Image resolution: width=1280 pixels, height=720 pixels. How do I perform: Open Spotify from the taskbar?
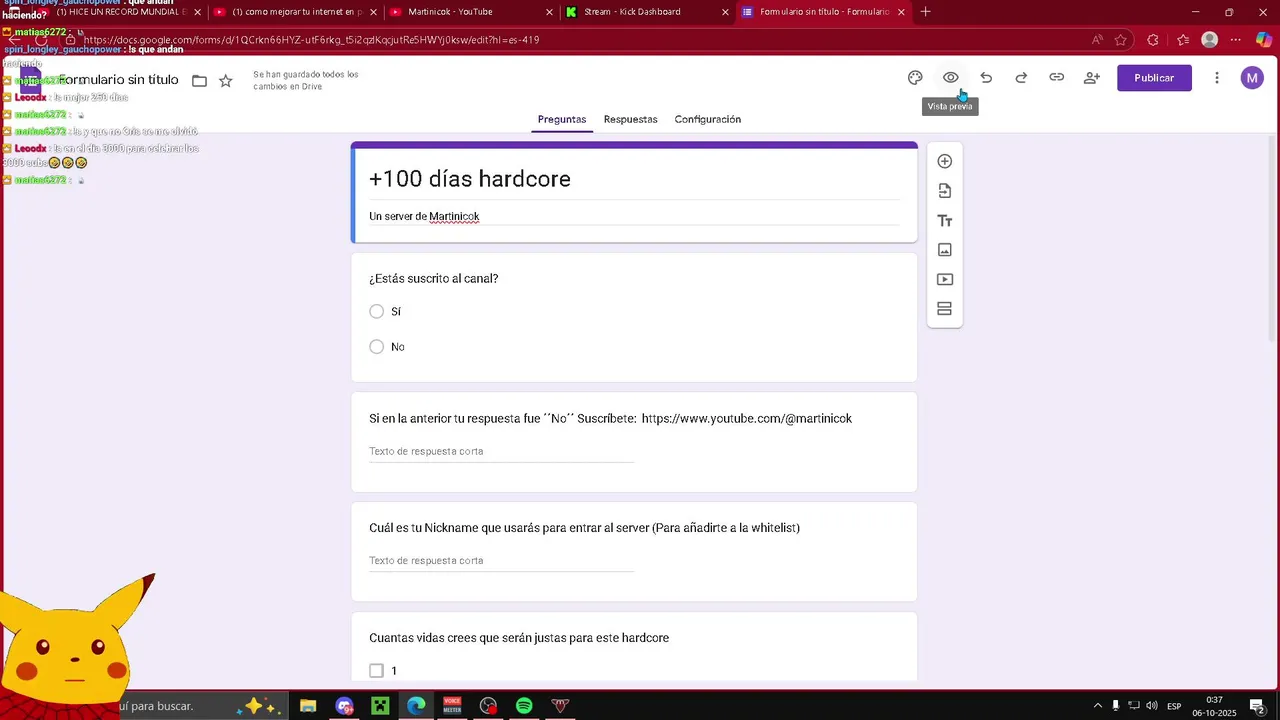[x=524, y=706]
